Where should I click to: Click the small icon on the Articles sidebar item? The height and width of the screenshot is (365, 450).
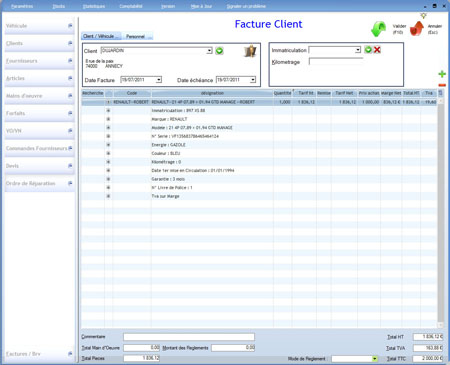click(70, 78)
